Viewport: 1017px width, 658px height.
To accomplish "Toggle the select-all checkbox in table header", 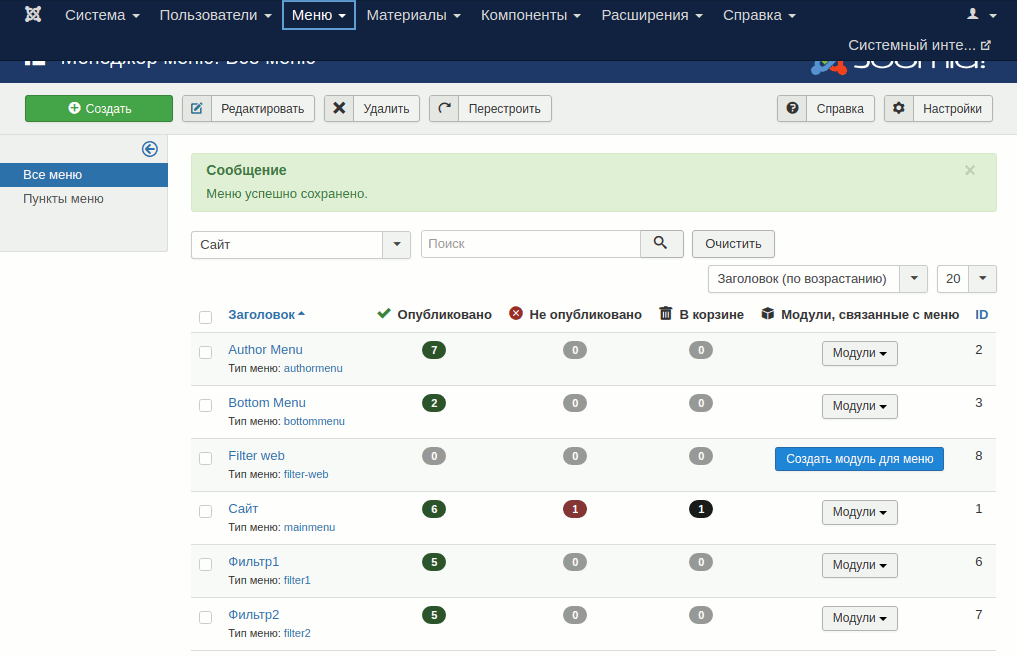I will tap(206, 317).
